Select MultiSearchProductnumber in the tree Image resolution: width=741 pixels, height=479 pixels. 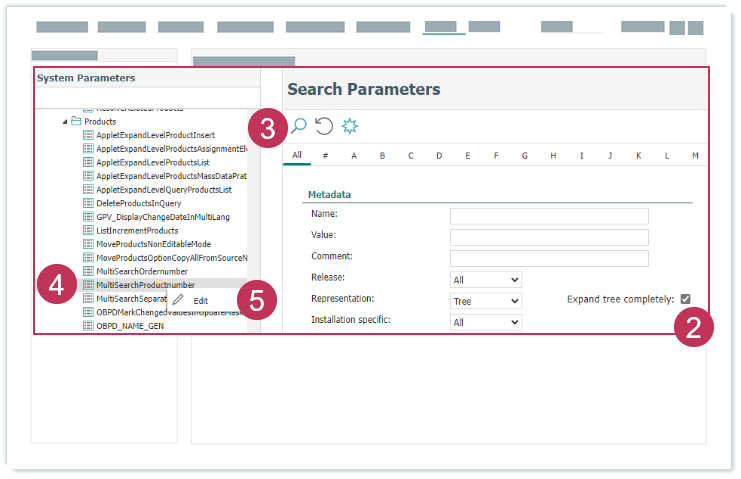[x=145, y=285]
